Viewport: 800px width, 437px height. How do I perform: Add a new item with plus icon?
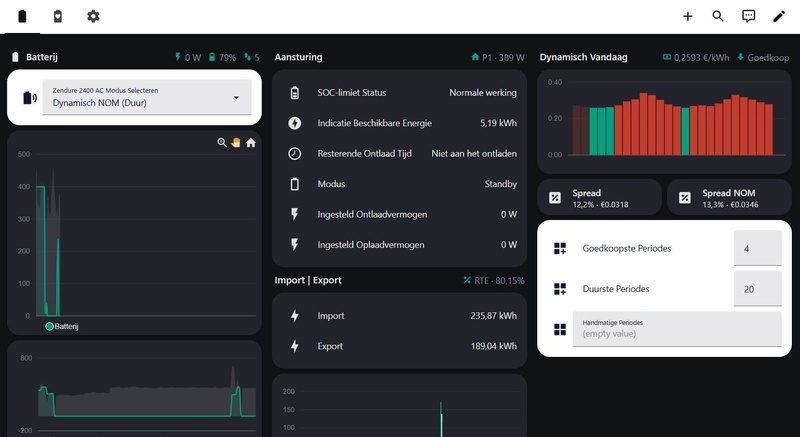coord(688,16)
